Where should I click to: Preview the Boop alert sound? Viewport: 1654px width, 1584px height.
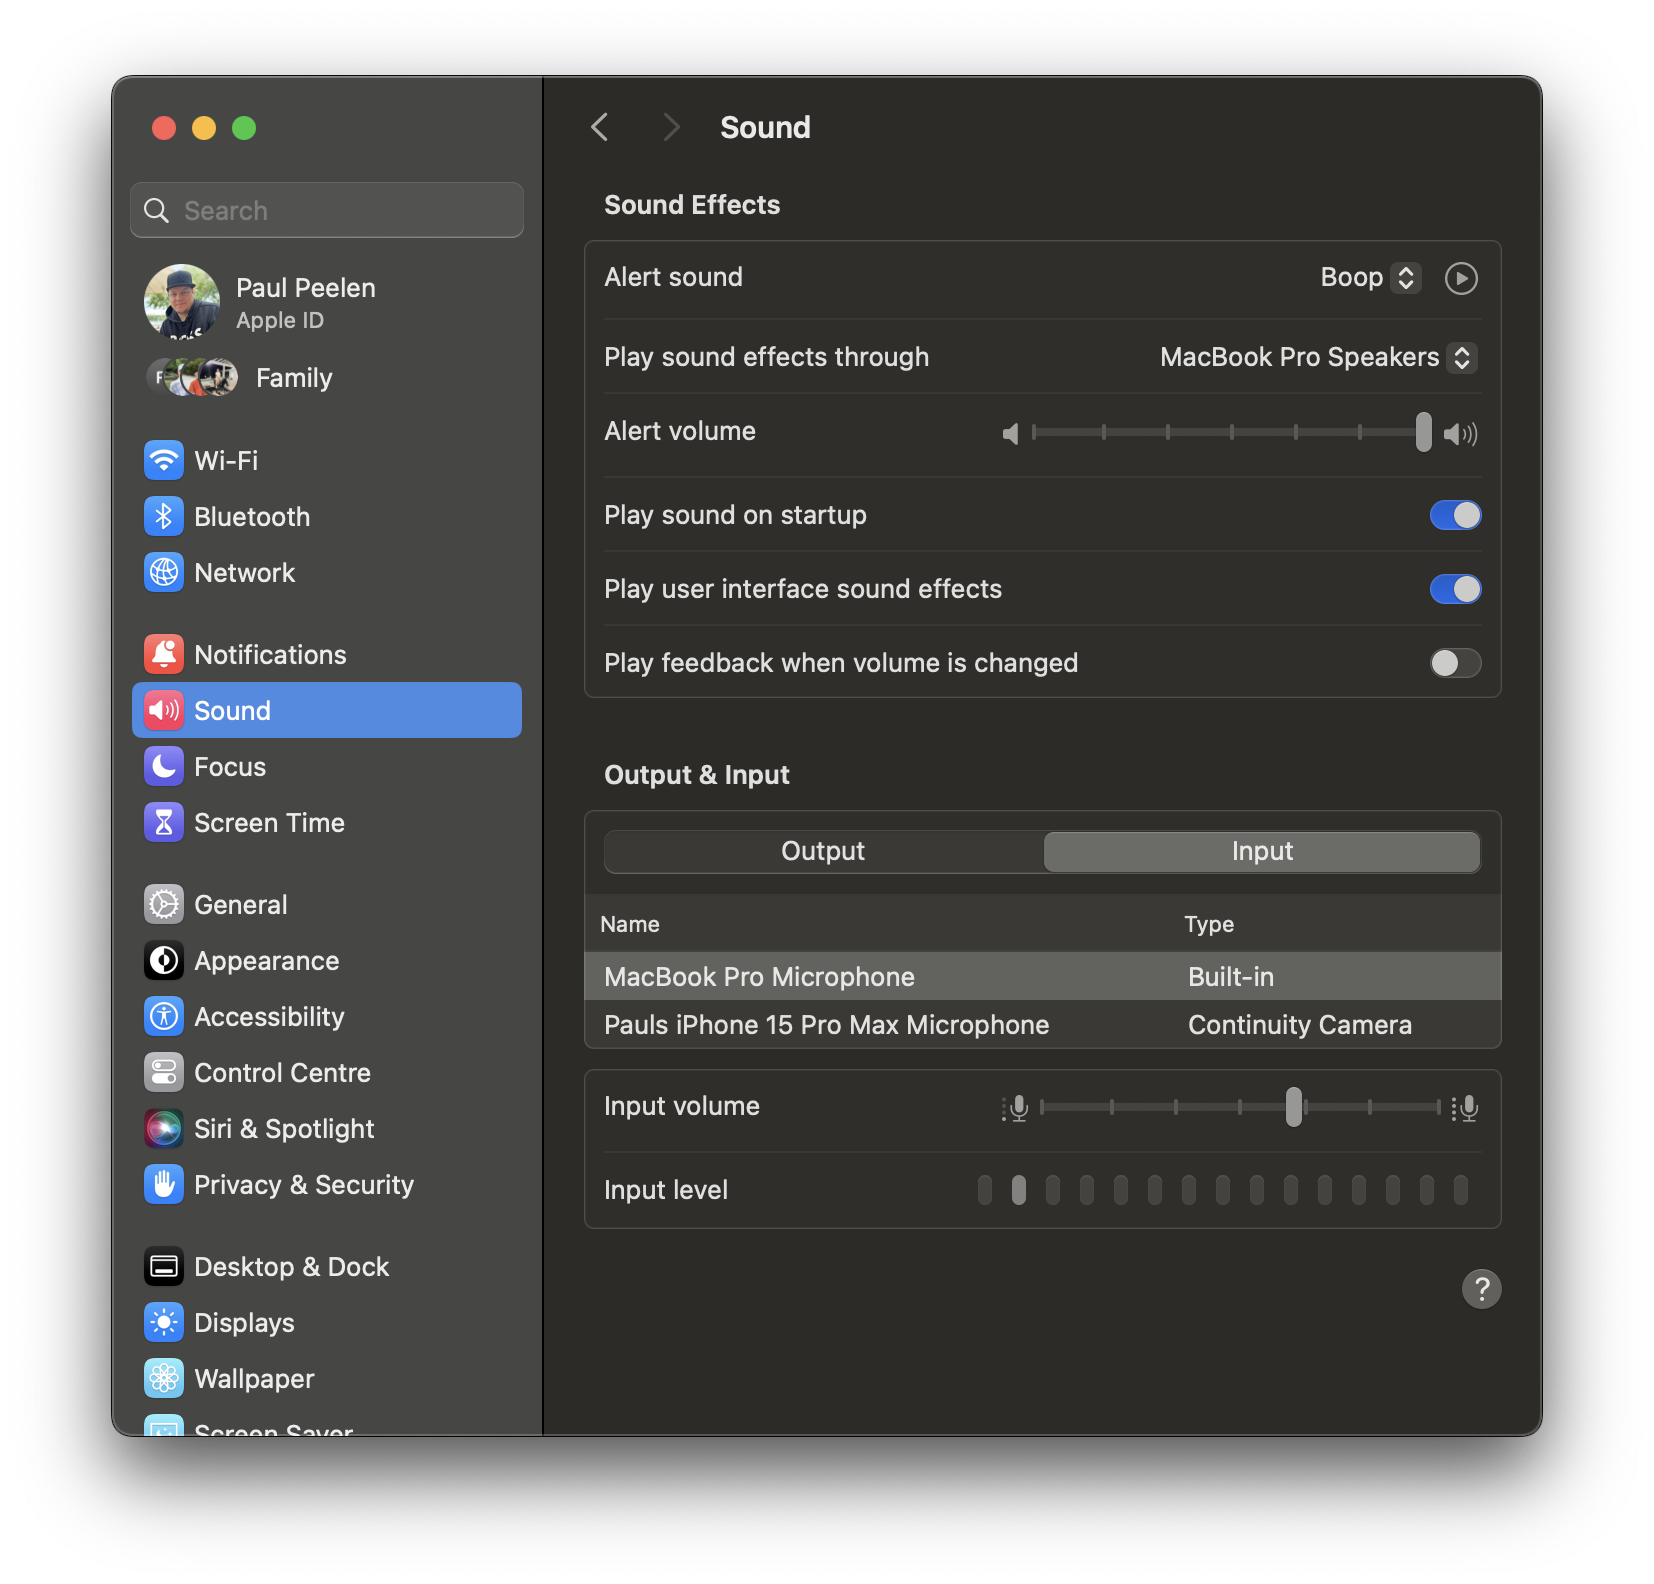tap(1461, 278)
